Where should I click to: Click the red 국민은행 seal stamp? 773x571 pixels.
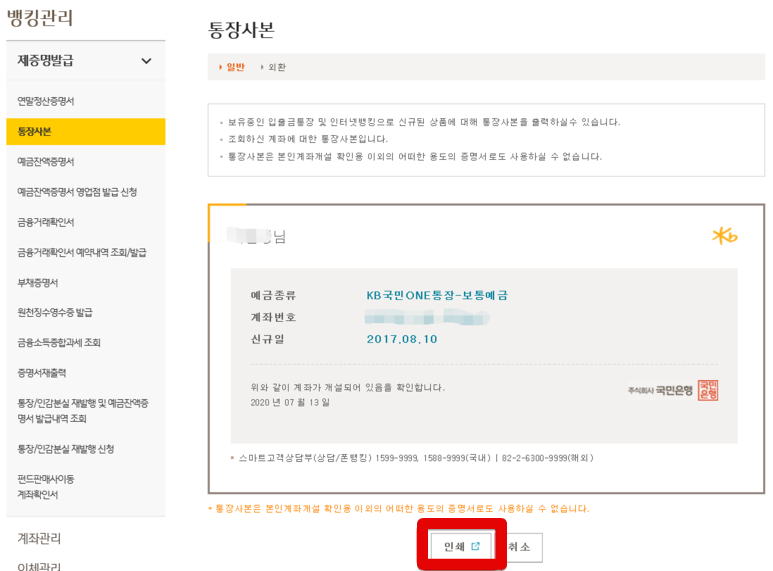click(708, 391)
